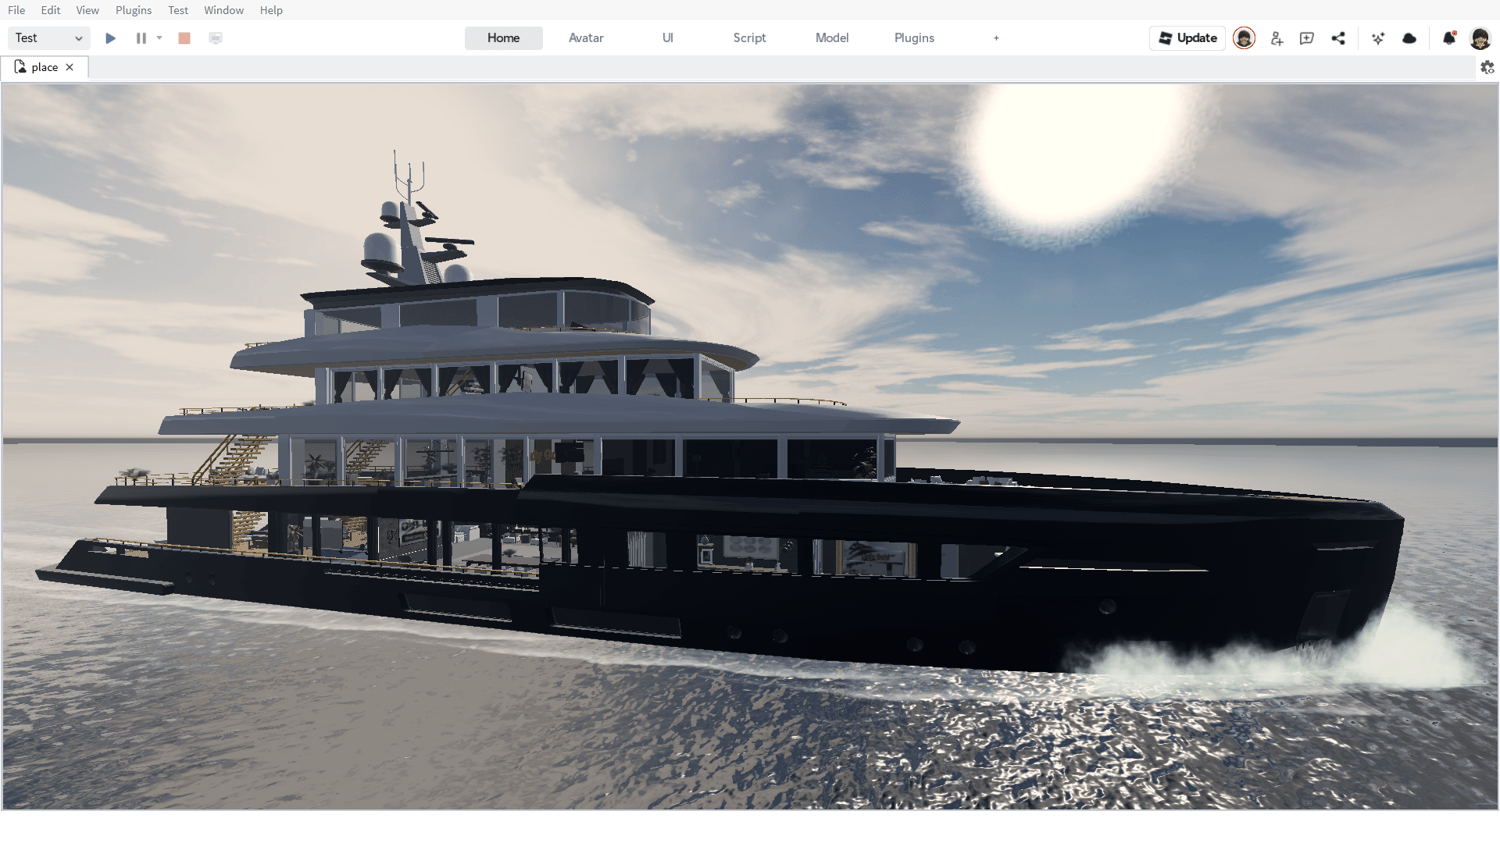Add a custom tab with the plus button

click(996, 38)
